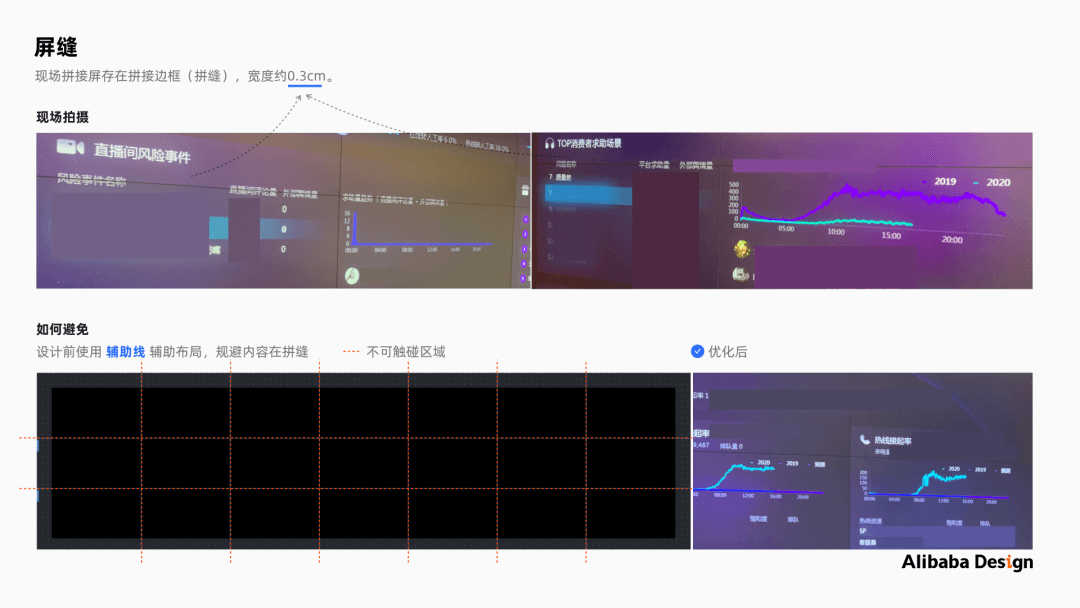Click the 优化后 label

coord(727,352)
